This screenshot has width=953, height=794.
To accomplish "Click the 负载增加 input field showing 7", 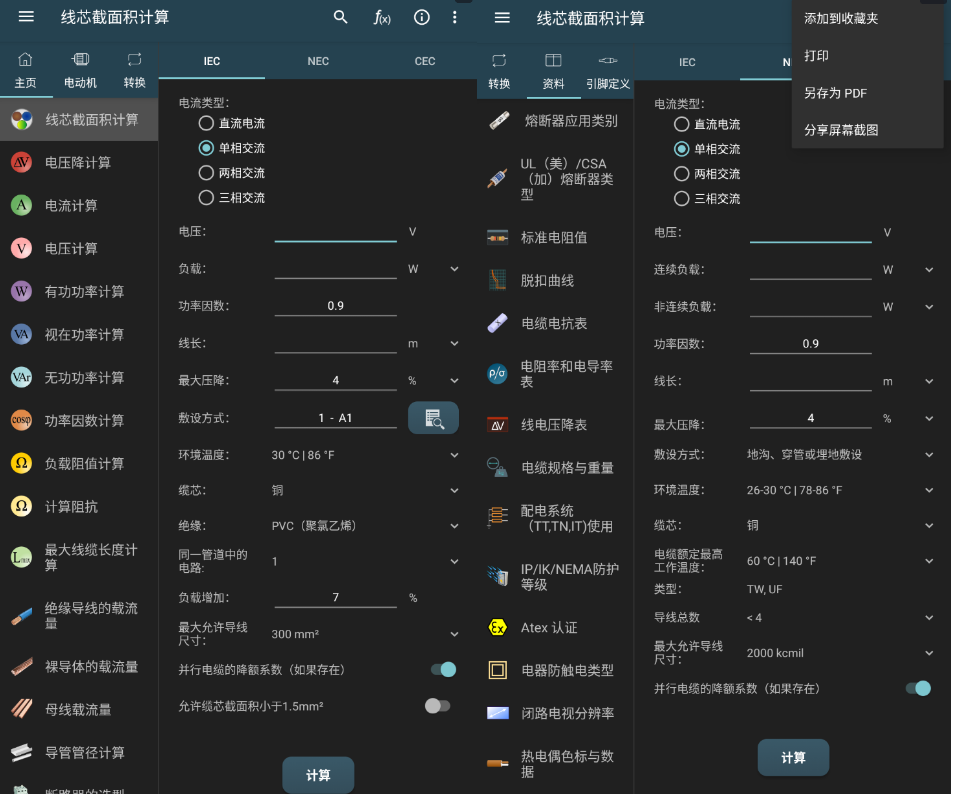I will click(x=336, y=597).
